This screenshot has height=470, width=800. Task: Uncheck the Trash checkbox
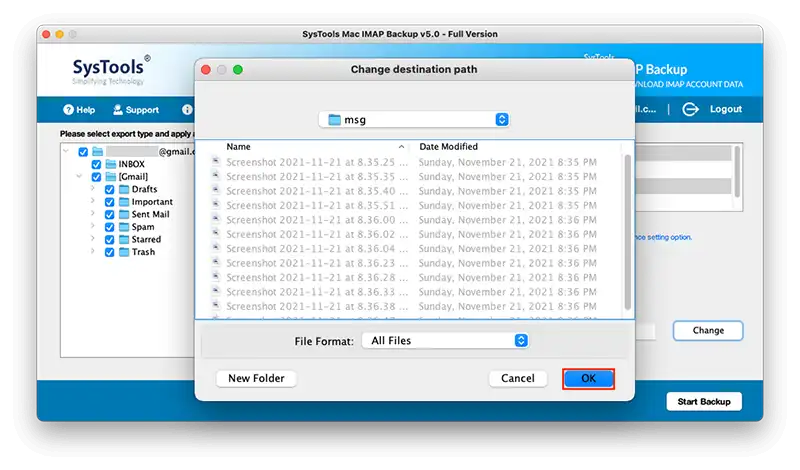tap(109, 252)
